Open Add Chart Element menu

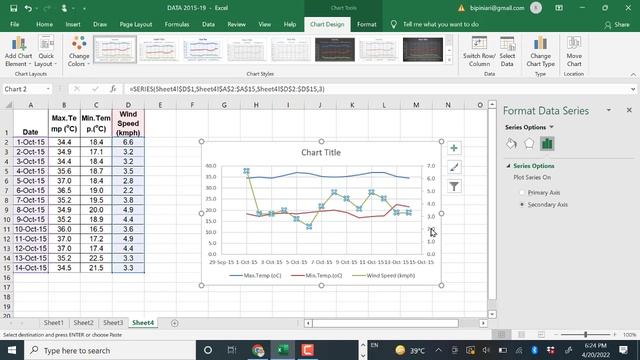point(18,51)
